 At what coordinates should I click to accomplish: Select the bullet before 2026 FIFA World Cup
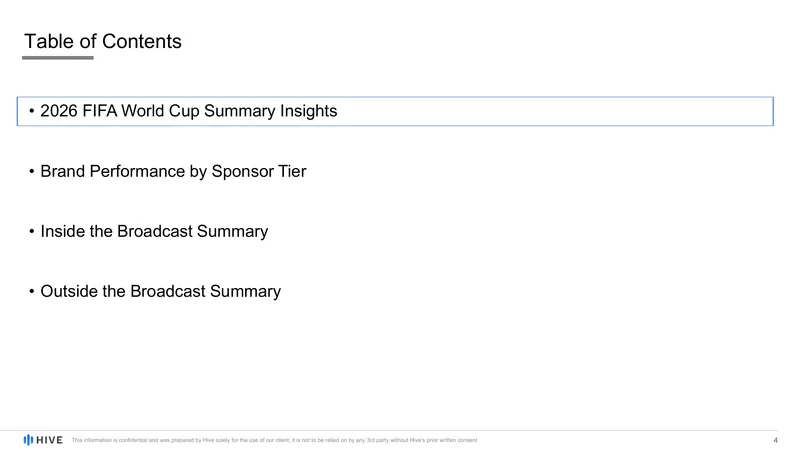click(x=32, y=111)
